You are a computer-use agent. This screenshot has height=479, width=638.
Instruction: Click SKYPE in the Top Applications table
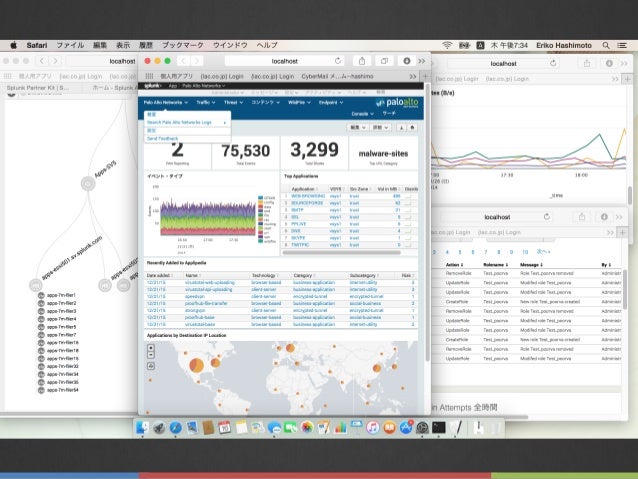point(298,238)
